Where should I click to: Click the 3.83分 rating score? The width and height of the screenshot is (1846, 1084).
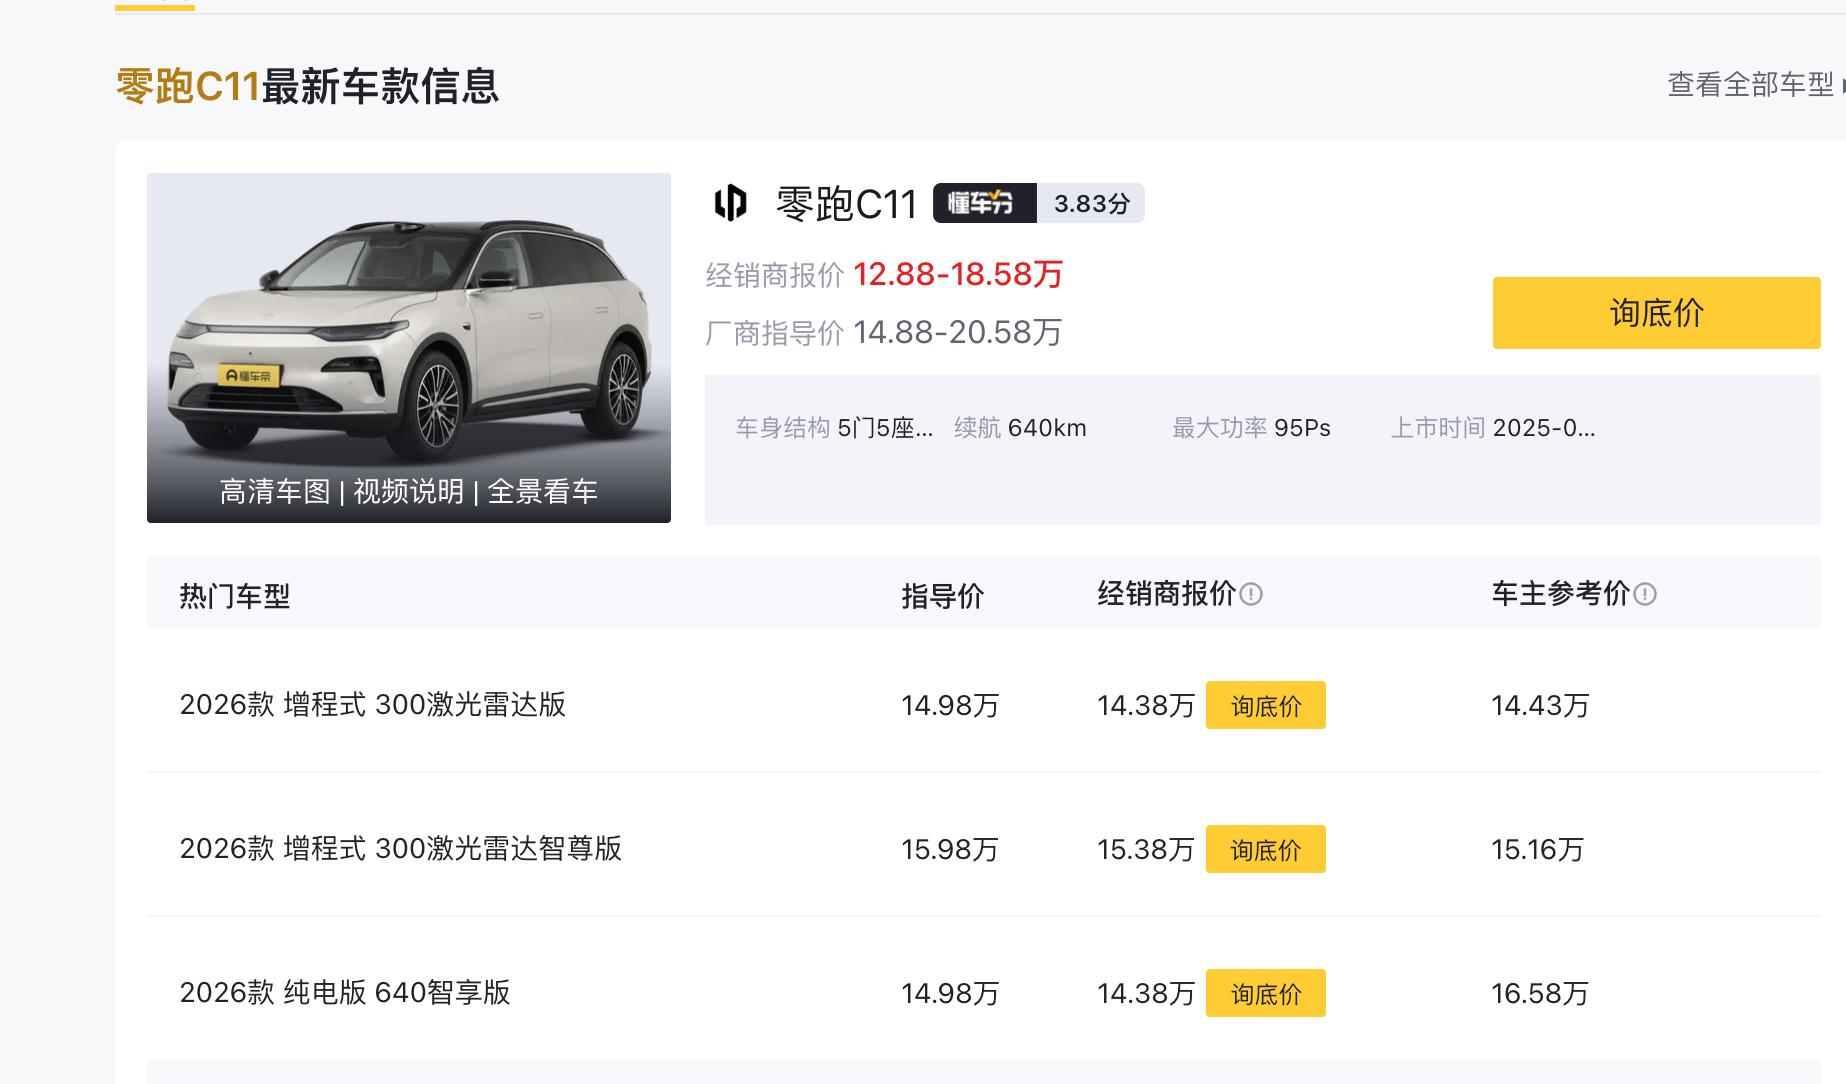pos(1091,204)
